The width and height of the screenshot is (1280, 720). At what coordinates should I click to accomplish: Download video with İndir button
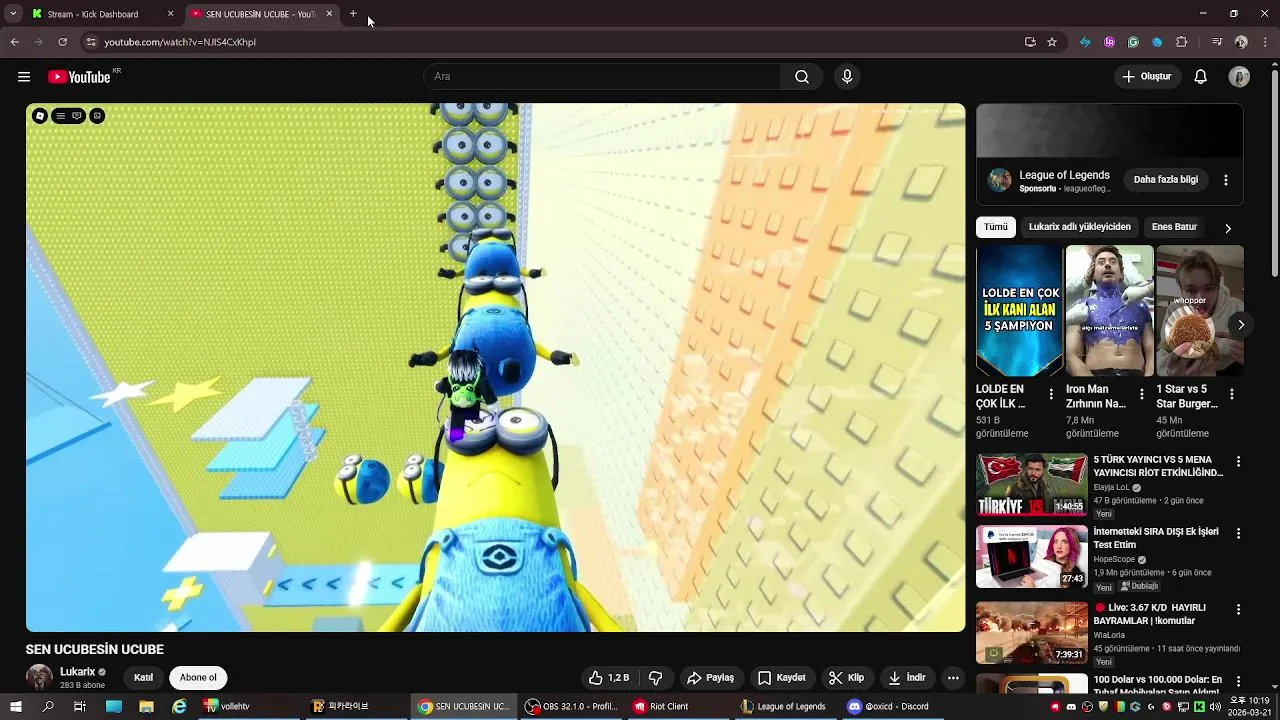click(x=906, y=678)
